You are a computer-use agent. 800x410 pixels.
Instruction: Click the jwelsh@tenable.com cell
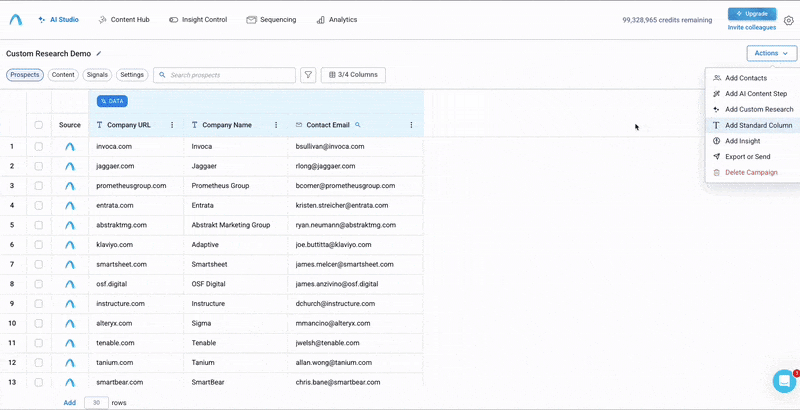point(356,343)
